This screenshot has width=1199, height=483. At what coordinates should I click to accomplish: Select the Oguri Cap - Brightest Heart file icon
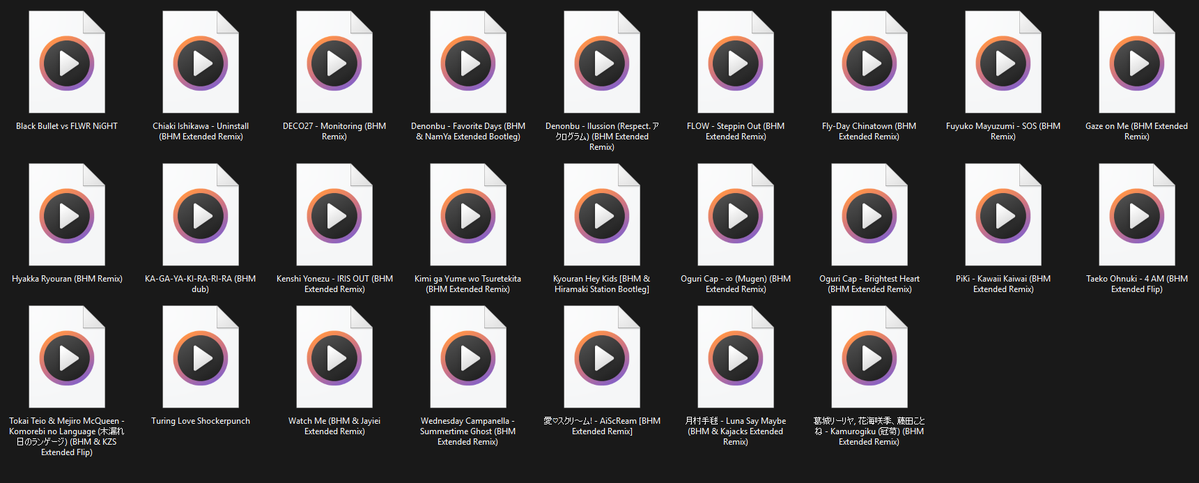tap(869, 215)
